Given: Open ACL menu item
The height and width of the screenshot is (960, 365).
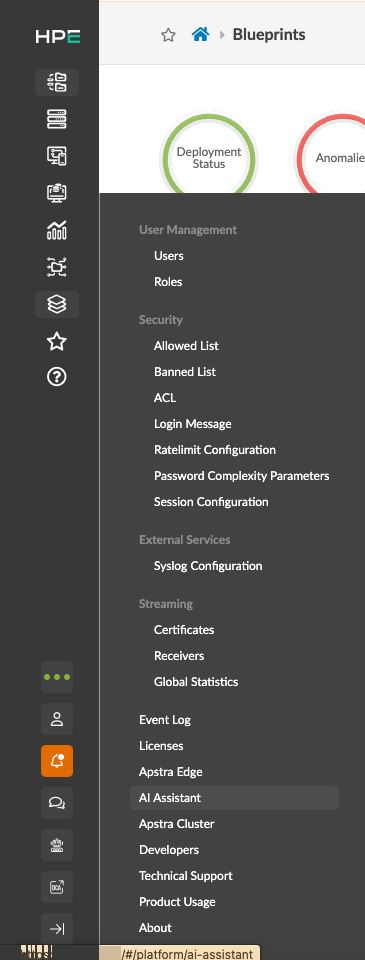Looking at the screenshot, I should pyautogui.click(x=165, y=398).
